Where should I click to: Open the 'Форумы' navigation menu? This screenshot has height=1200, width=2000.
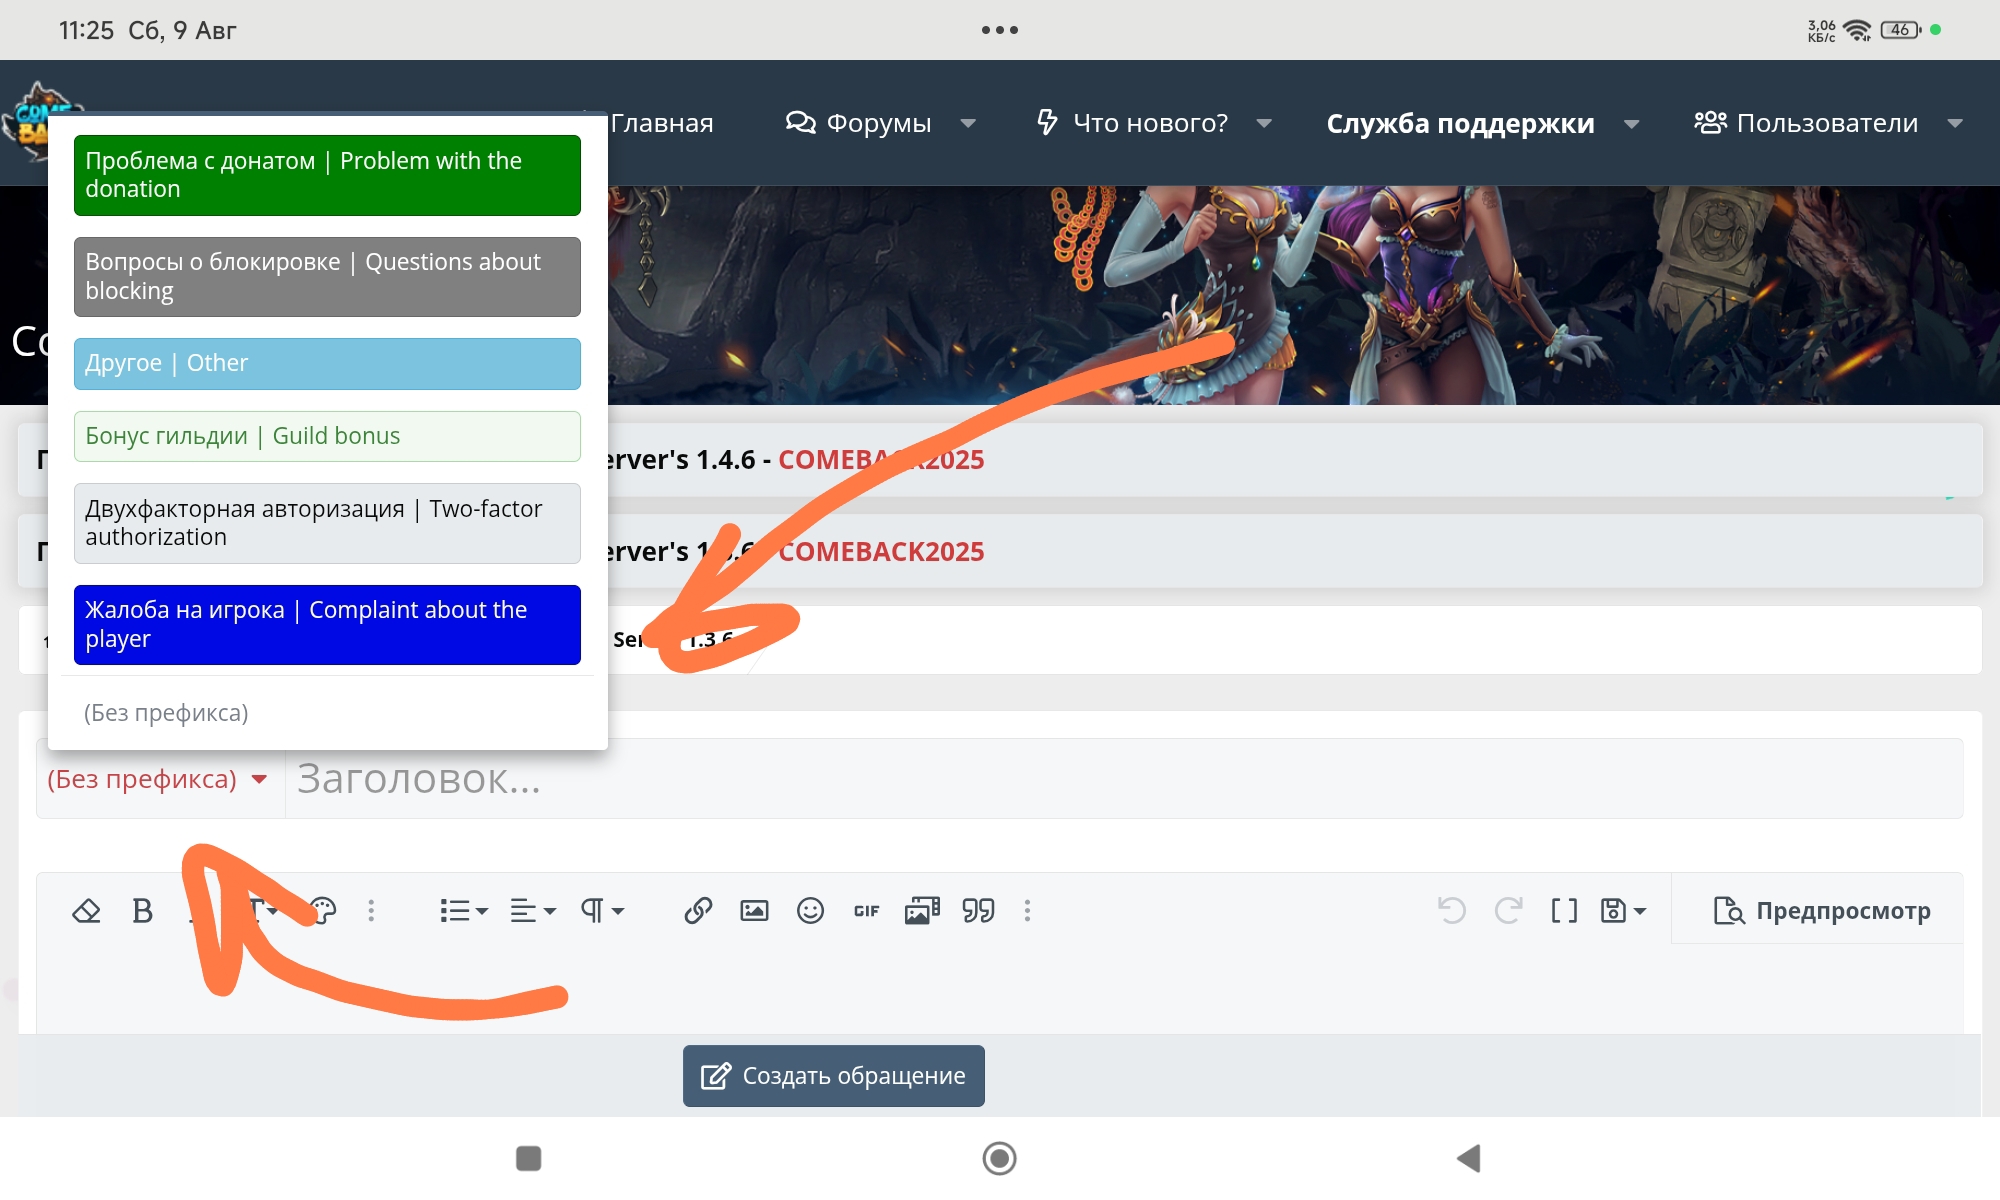pyautogui.click(x=878, y=123)
